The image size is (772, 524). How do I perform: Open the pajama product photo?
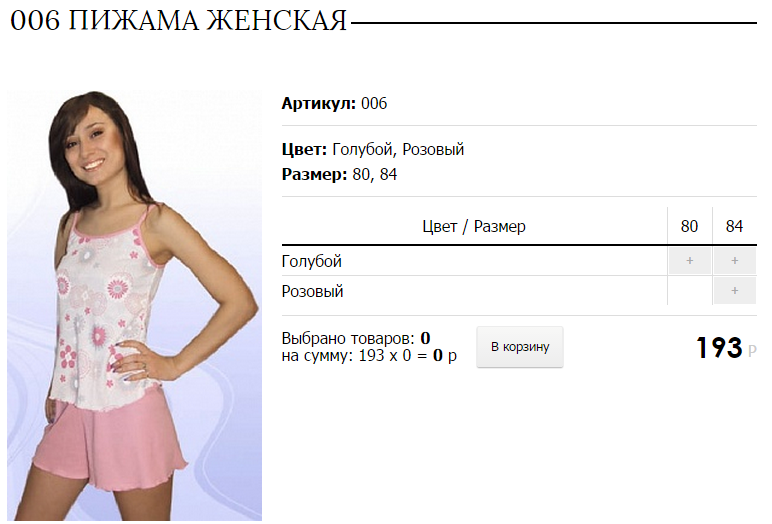click(134, 305)
